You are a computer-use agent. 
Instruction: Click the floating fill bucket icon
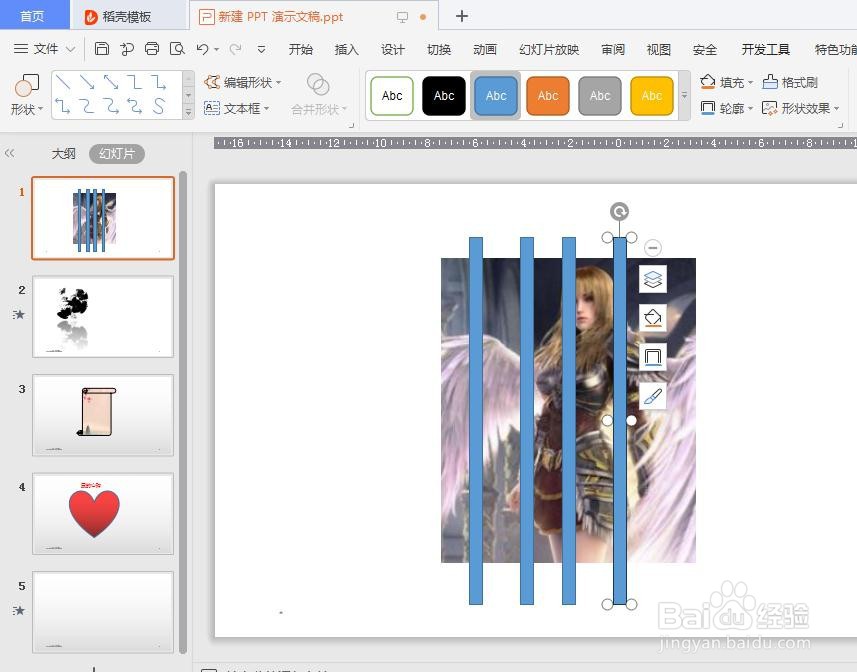(653, 318)
